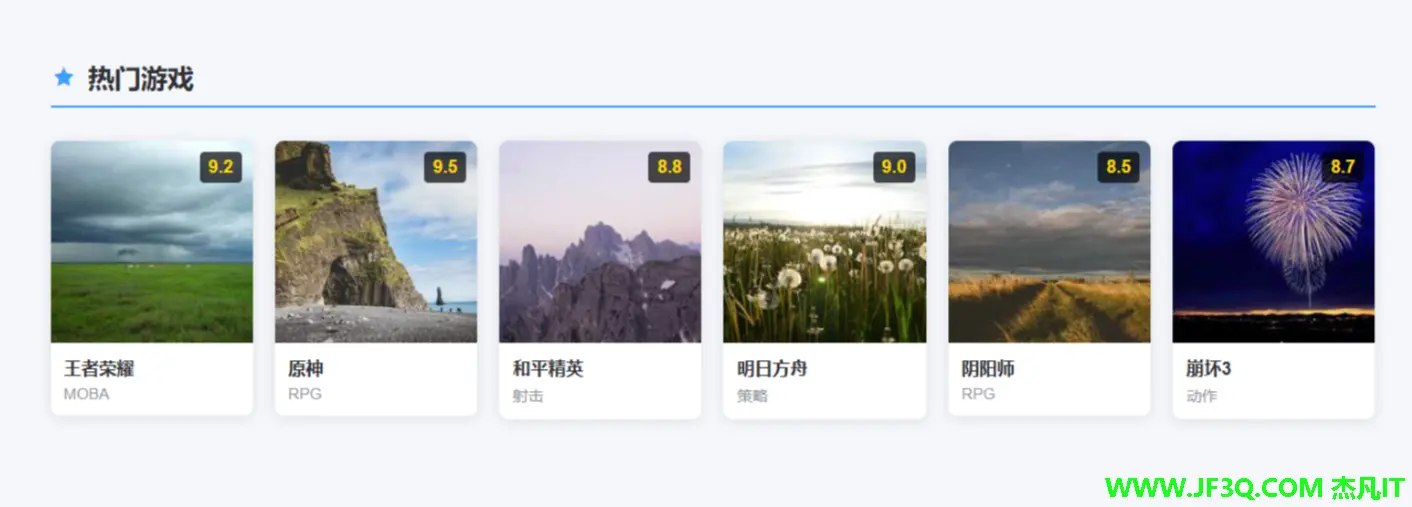The image size is (1412, 507).
Task: Click the 8.7 rating badge
Action: (x=1343, y=167)
